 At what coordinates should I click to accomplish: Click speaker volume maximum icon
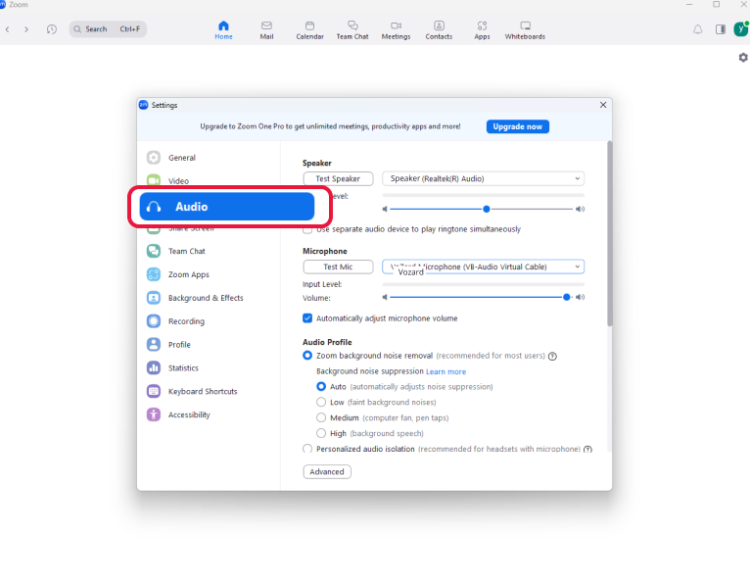pyautogui.click(x=580, y=209)
